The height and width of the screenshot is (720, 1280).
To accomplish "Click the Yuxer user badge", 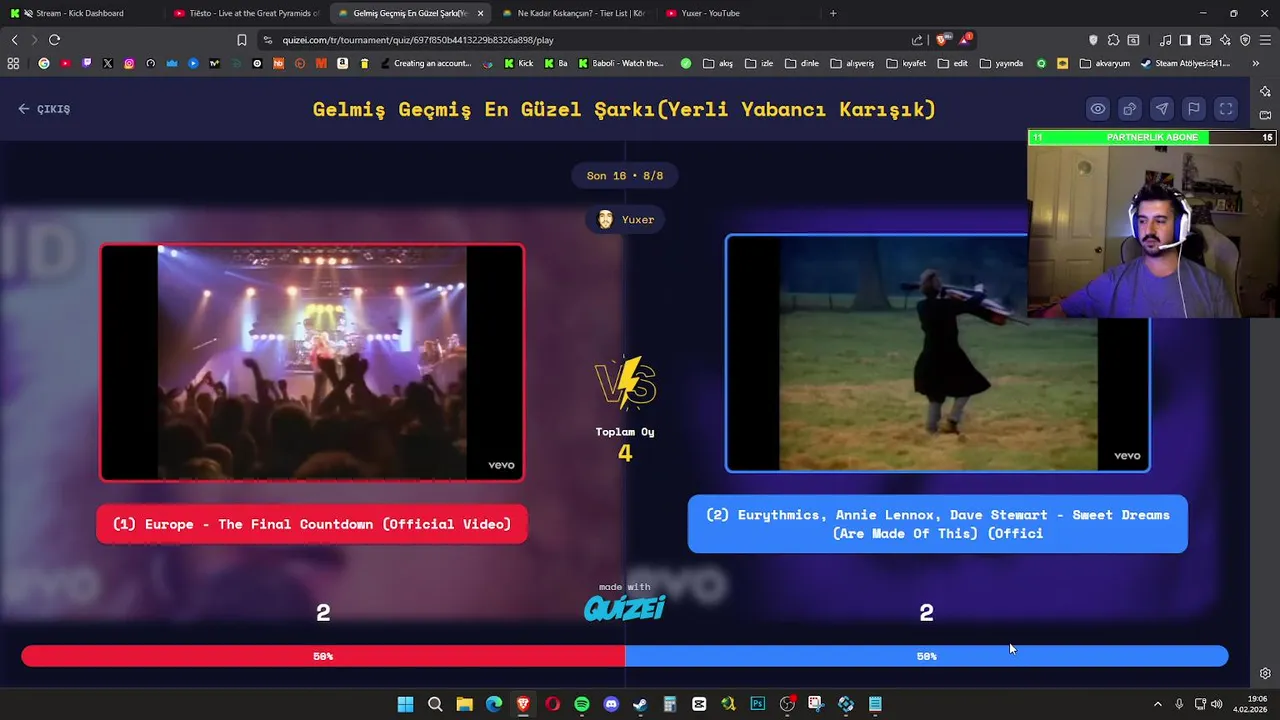I will 626,220.
